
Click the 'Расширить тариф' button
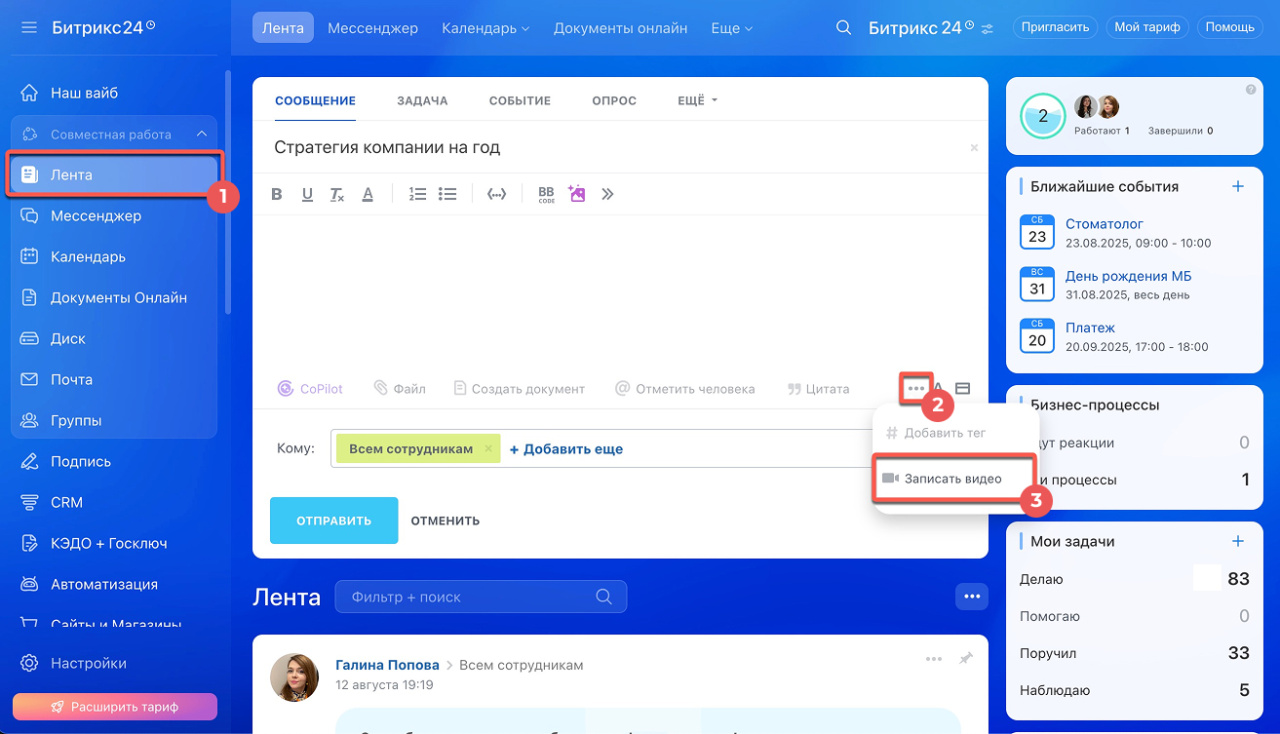(114, 707)
